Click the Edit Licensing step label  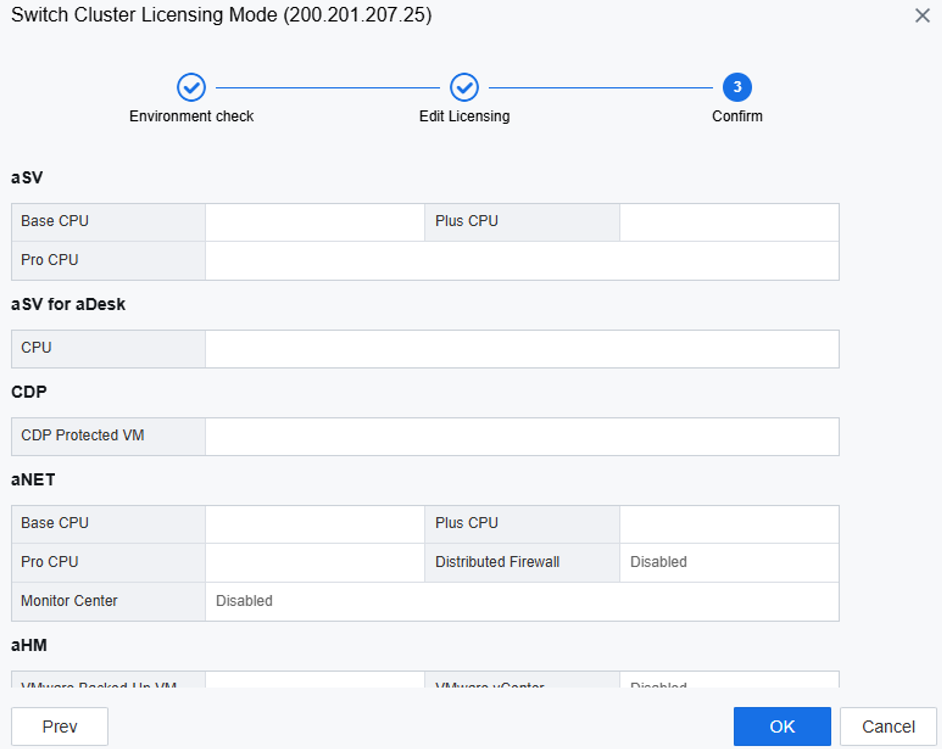click(x=464, y=116)
